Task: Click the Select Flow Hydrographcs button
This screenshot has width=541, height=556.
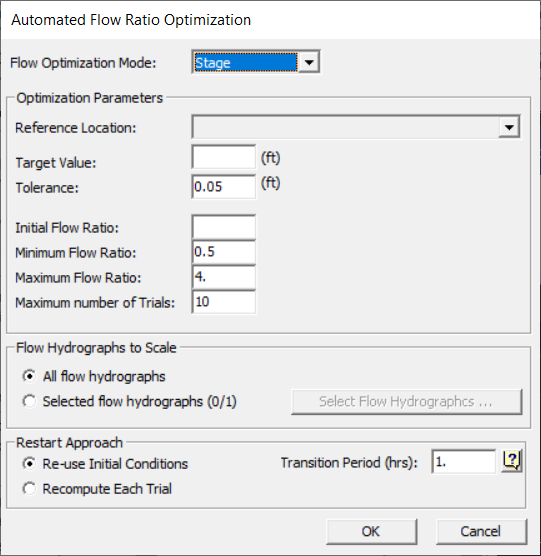Action: coord(406,402)
